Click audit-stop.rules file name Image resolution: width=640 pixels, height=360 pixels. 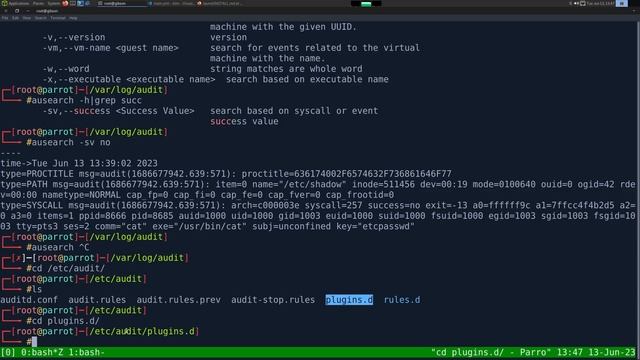[x=273, y=300]
